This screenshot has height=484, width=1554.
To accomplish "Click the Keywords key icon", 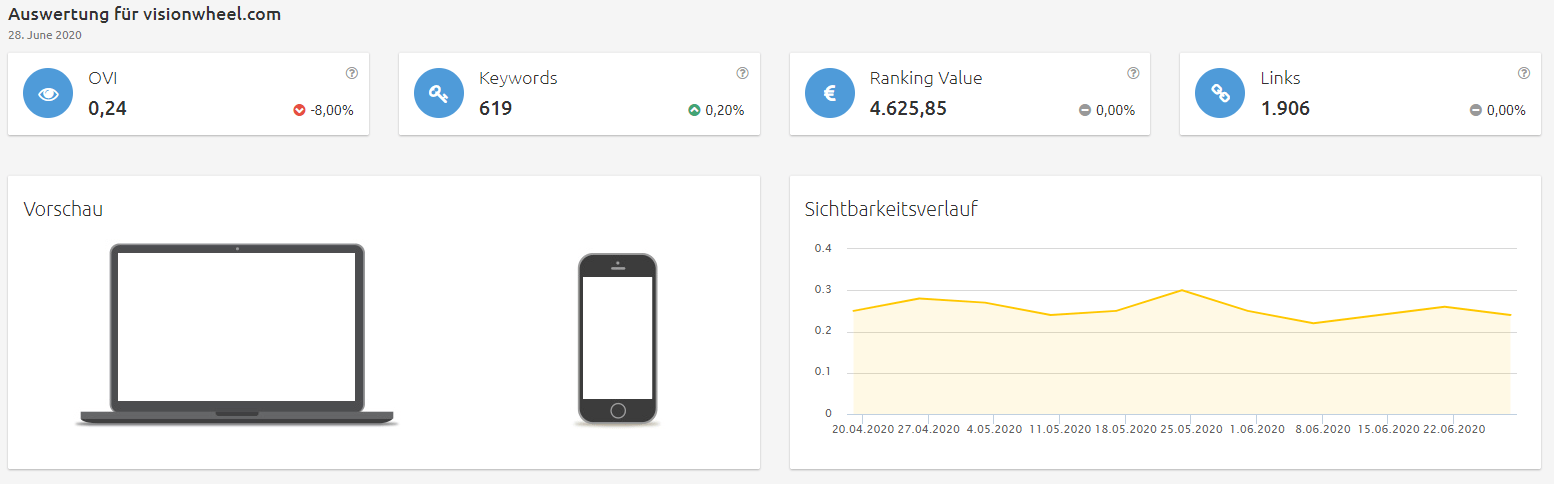I will pos(439,93).
